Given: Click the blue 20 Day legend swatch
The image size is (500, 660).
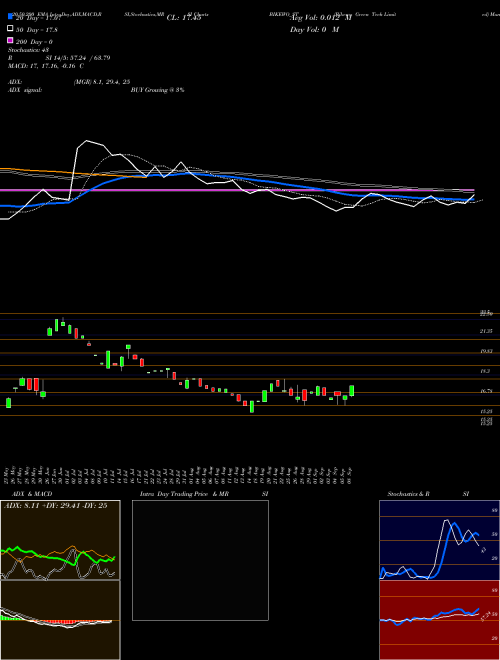Looking at the screenshot, I should [10, 17].
